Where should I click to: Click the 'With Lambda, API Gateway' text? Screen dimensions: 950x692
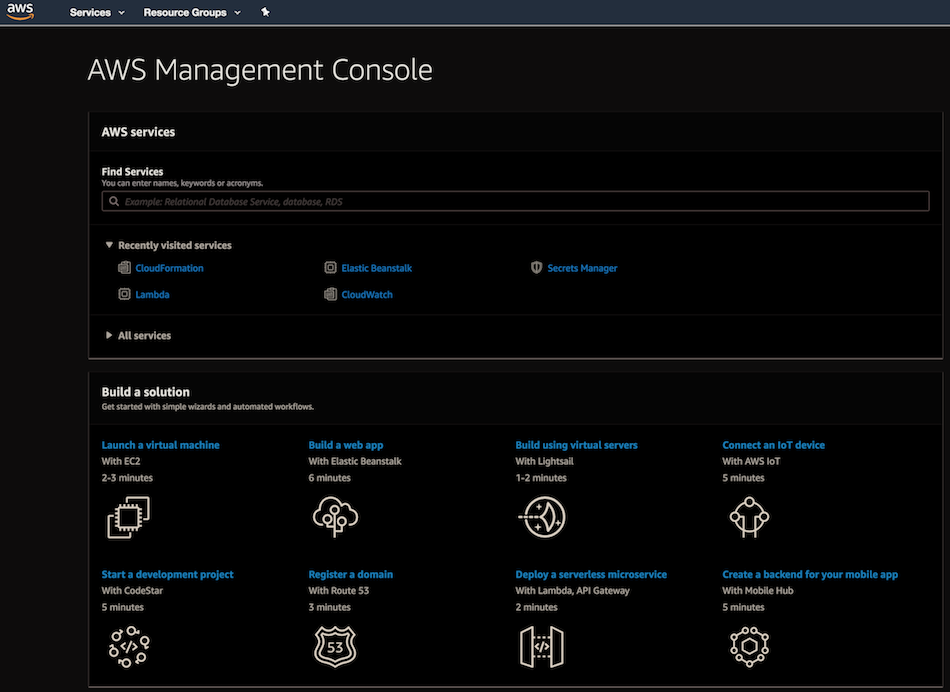pos(572,590)
